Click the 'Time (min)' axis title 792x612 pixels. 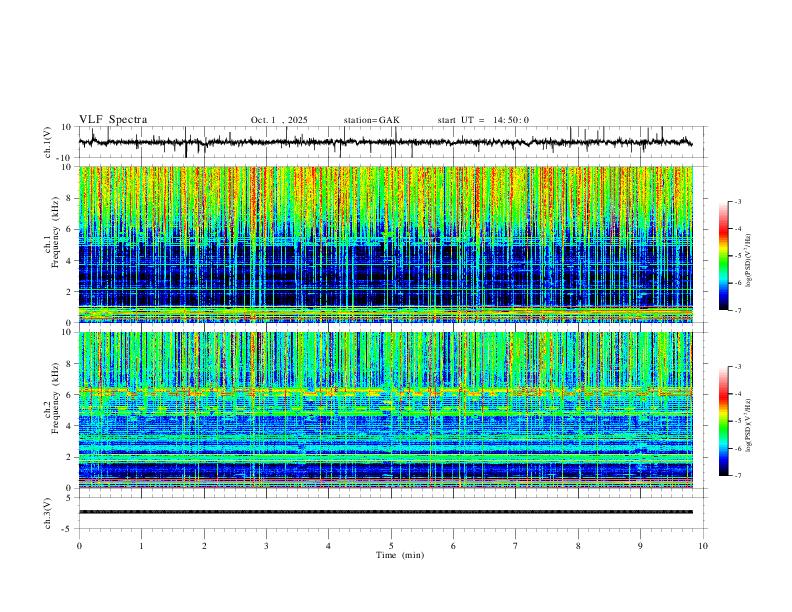pyautogui.click(x=400, y=555)
